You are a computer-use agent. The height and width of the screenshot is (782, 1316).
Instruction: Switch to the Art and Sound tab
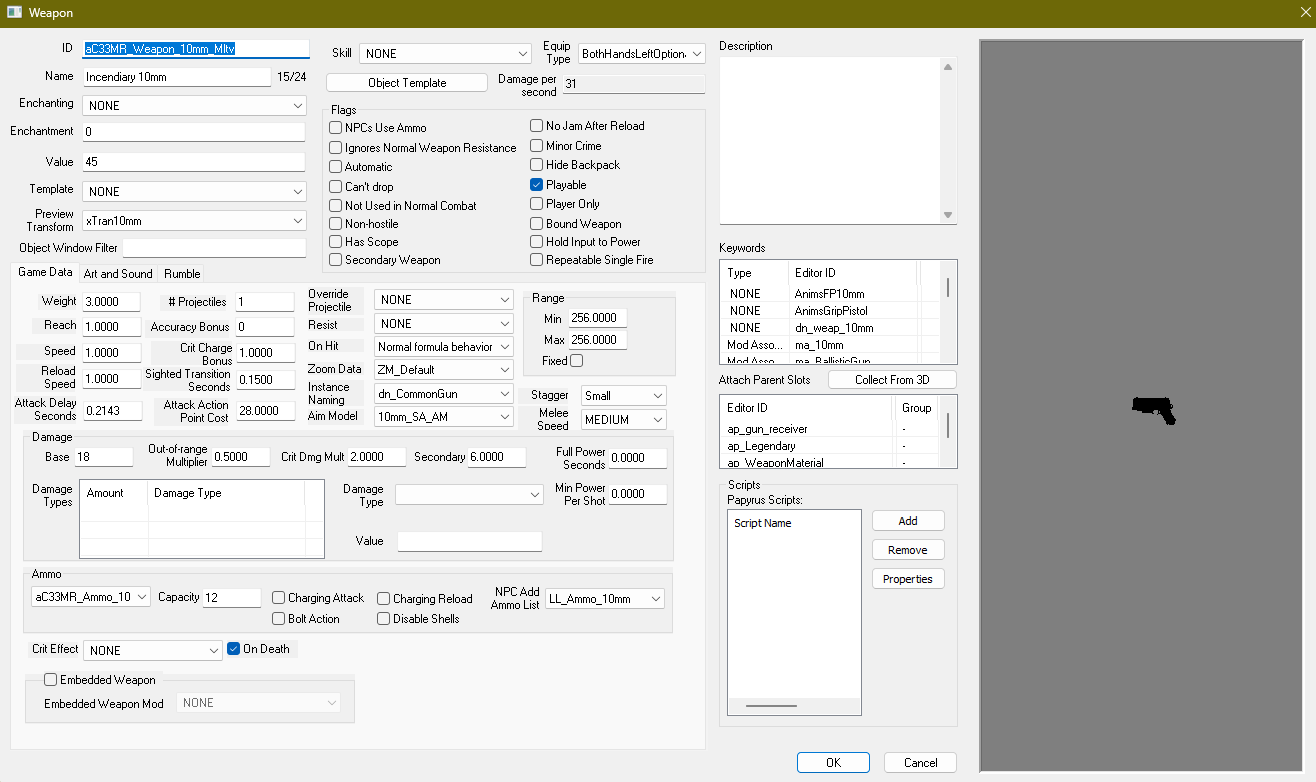pos(118,274)
